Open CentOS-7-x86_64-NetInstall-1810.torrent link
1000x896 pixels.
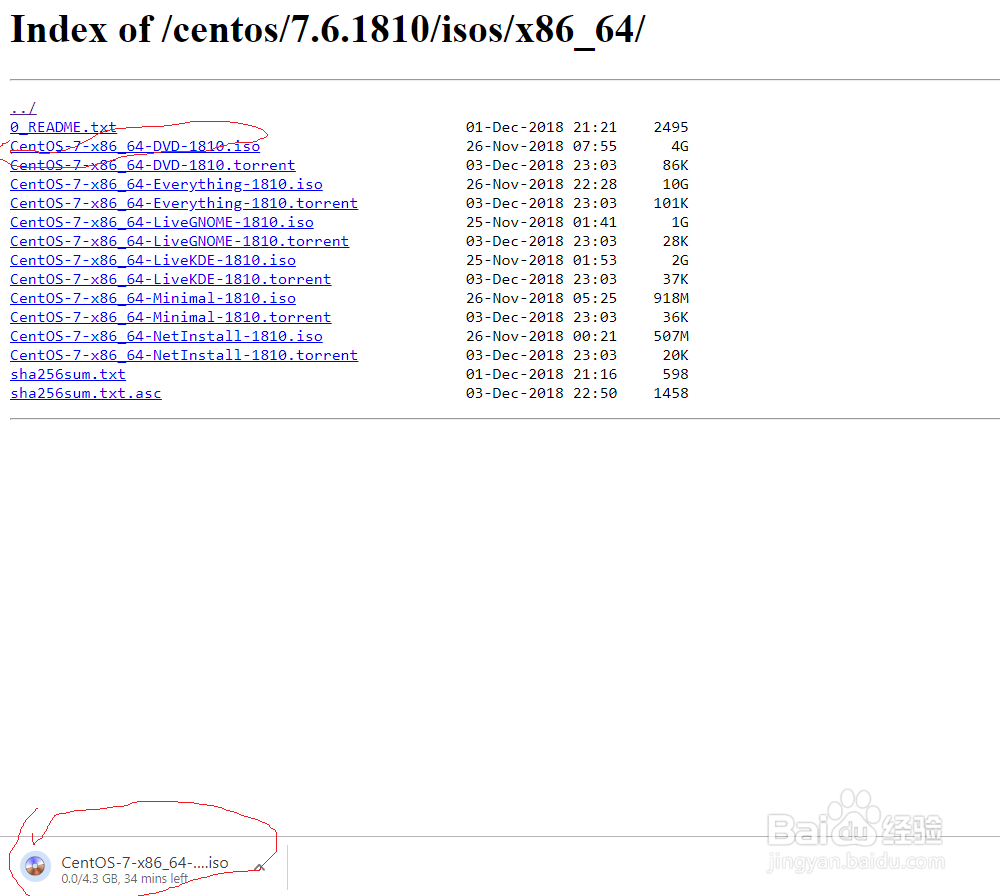(x=184, y=355)
